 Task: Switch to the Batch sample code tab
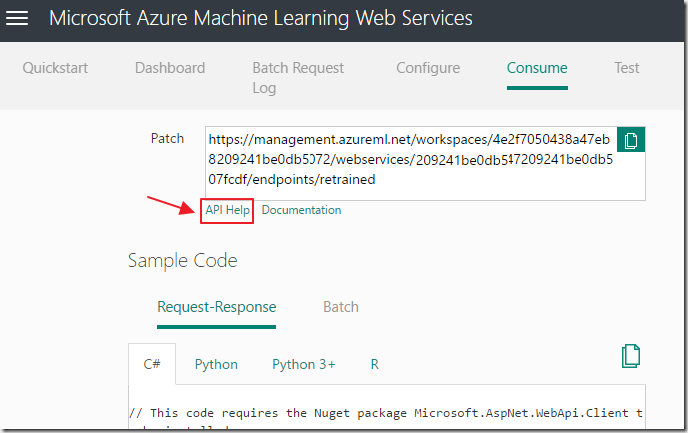pos(341,307)
